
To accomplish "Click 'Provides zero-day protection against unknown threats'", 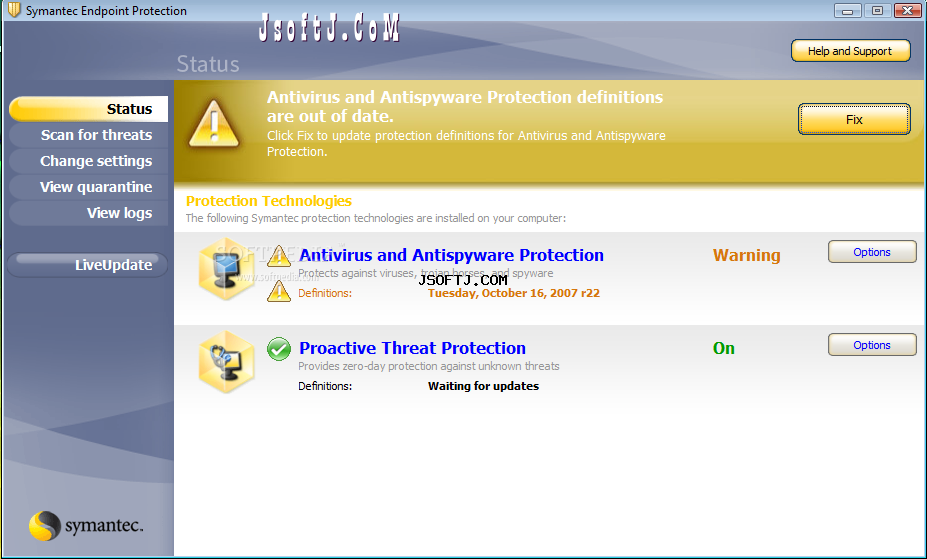I will tap(429, 366).
